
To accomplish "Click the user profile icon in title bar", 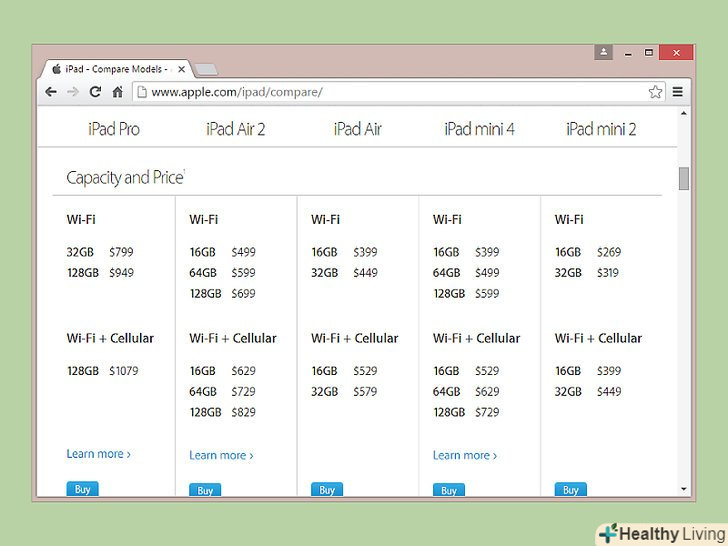I will (x=603, y=52).
